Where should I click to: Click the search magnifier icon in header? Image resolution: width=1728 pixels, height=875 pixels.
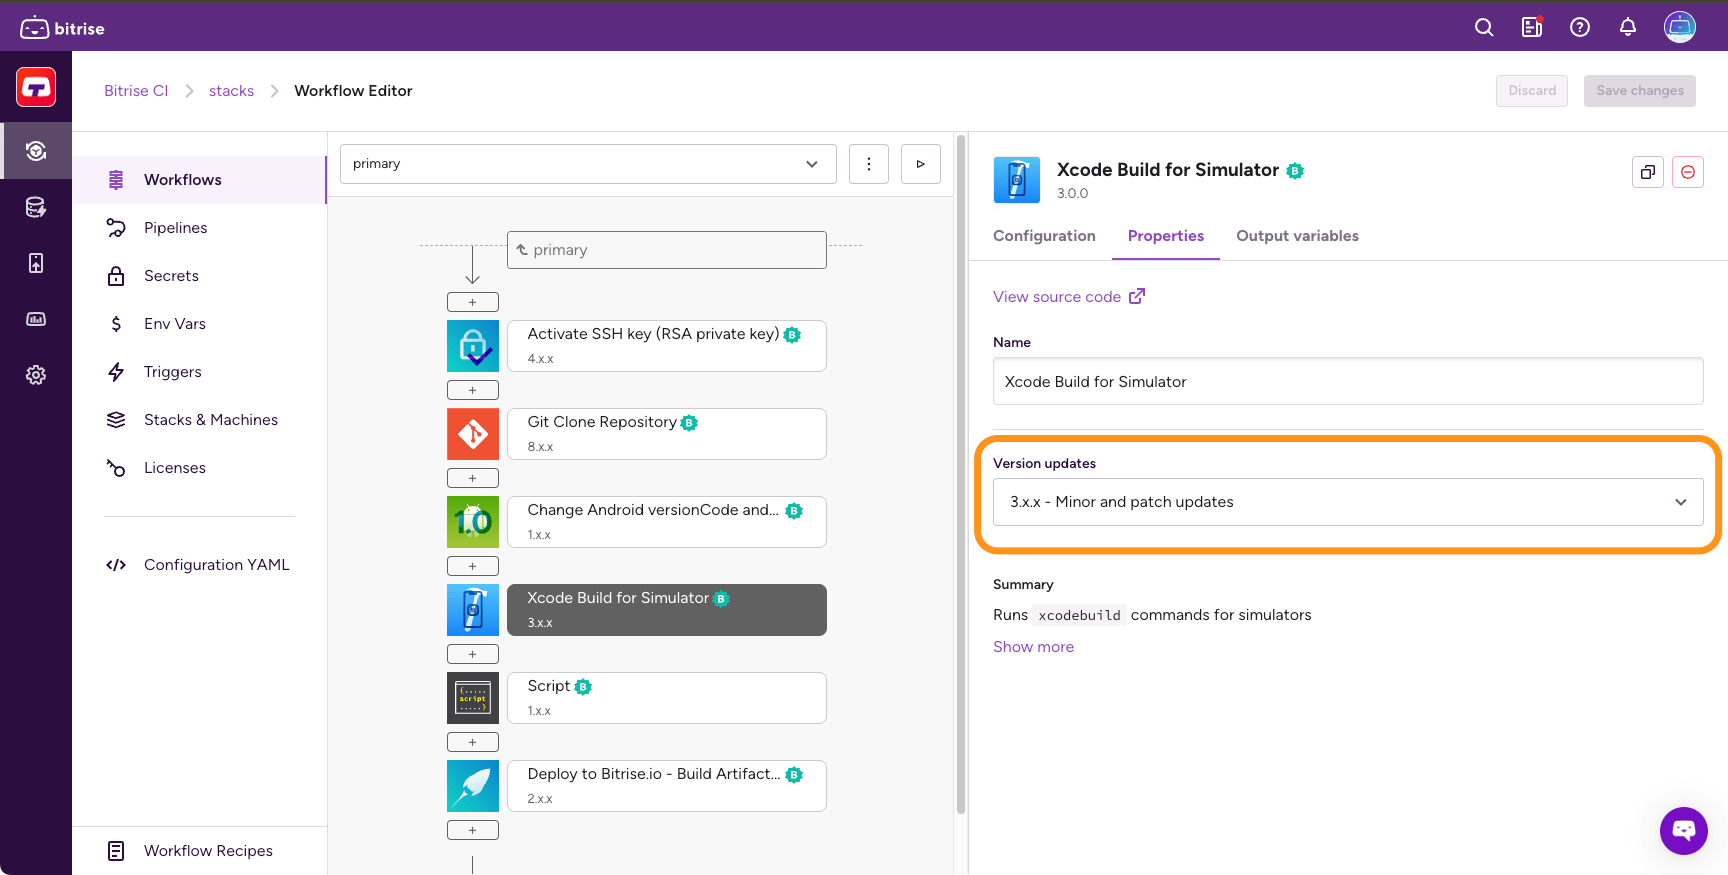point(1484,28)
